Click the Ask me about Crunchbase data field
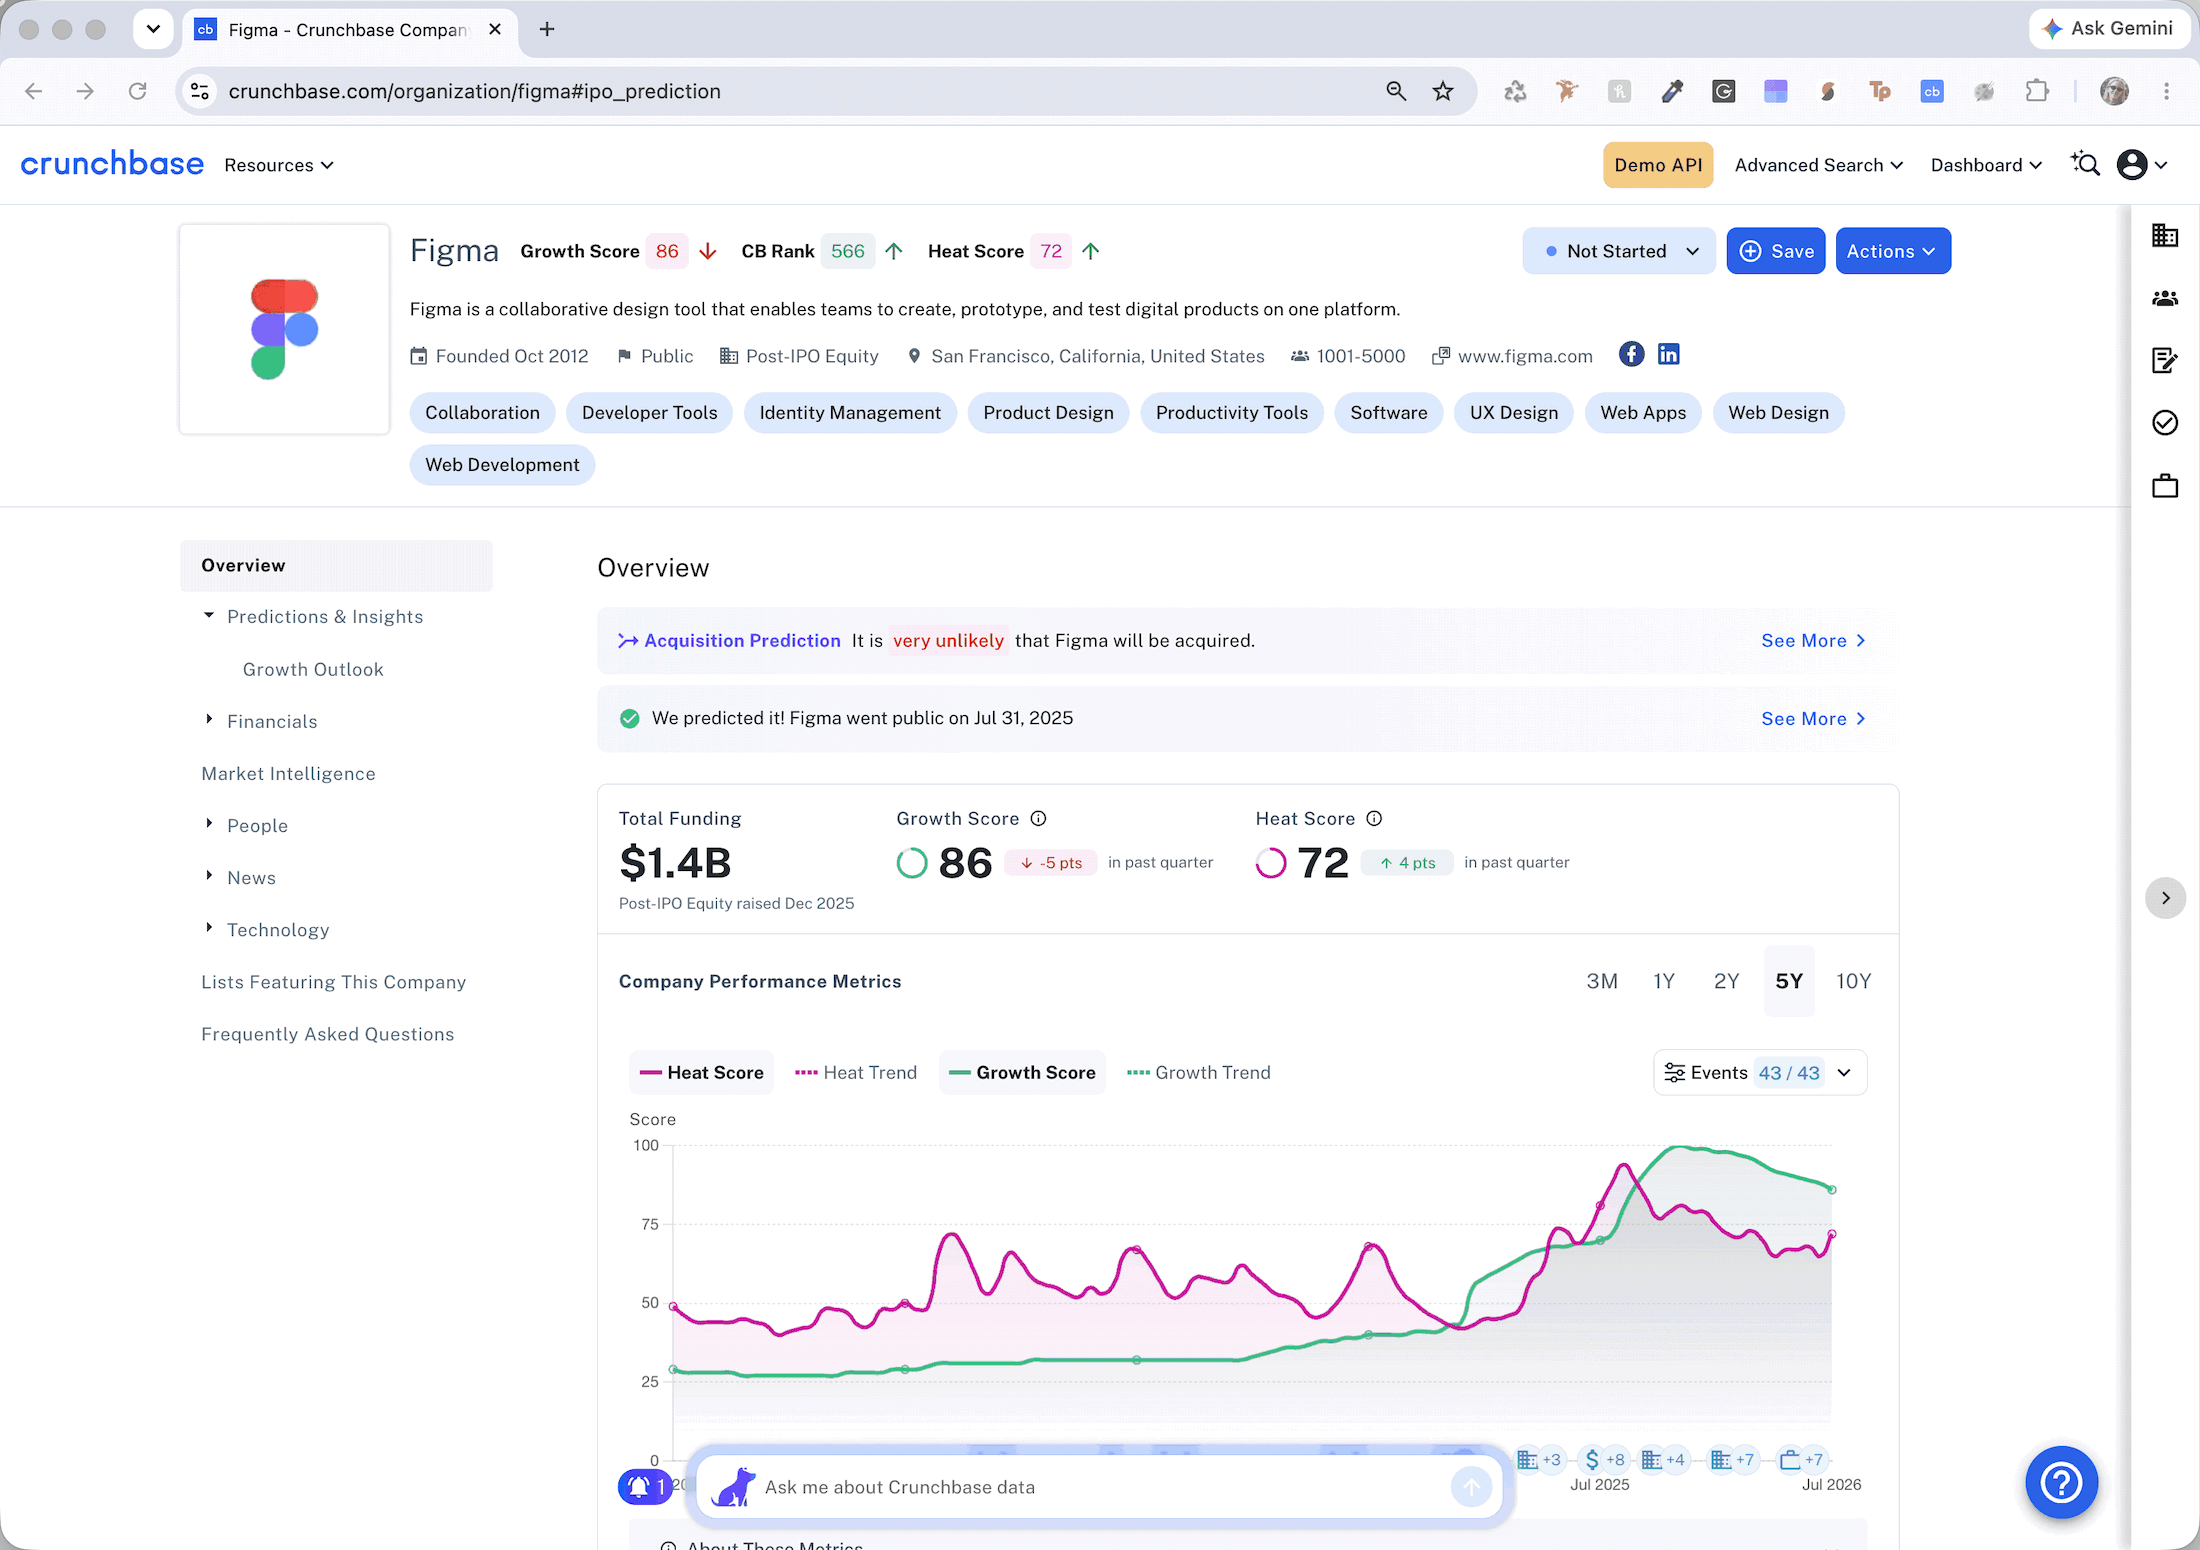 pyautogui.click(x=1100, y=1487)
